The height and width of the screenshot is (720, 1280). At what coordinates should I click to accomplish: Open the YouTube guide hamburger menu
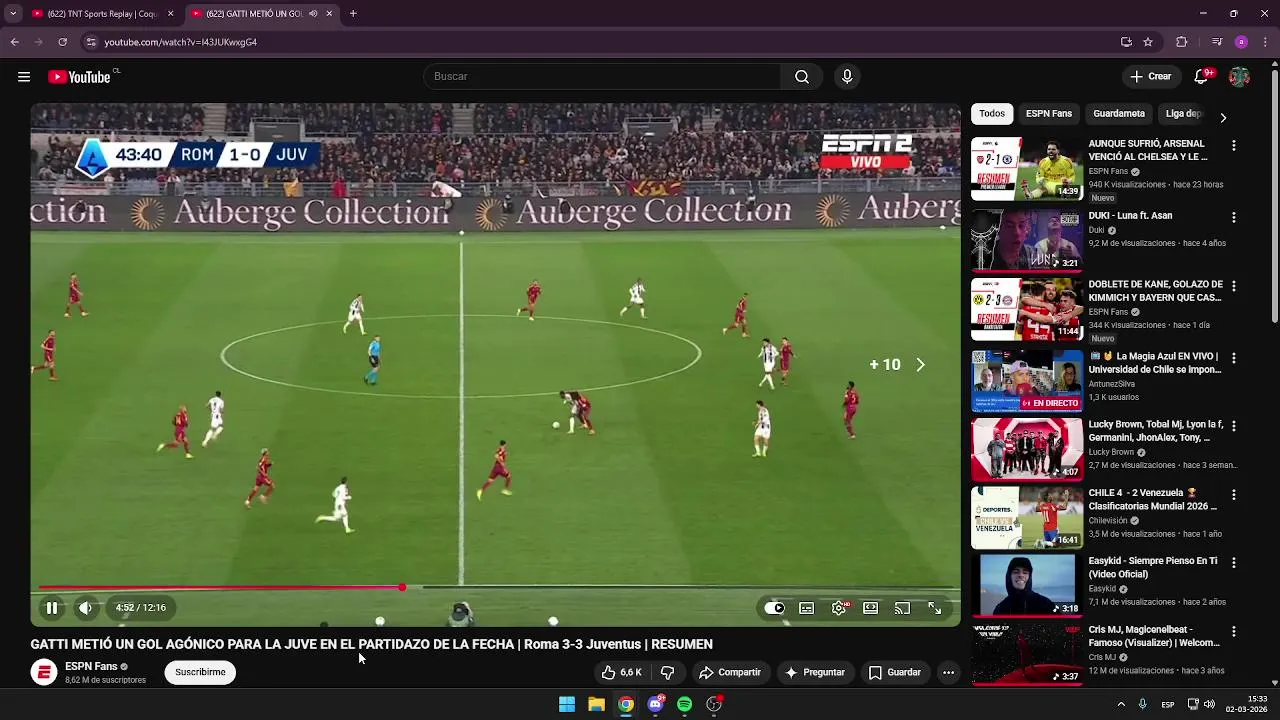(24, 77)
